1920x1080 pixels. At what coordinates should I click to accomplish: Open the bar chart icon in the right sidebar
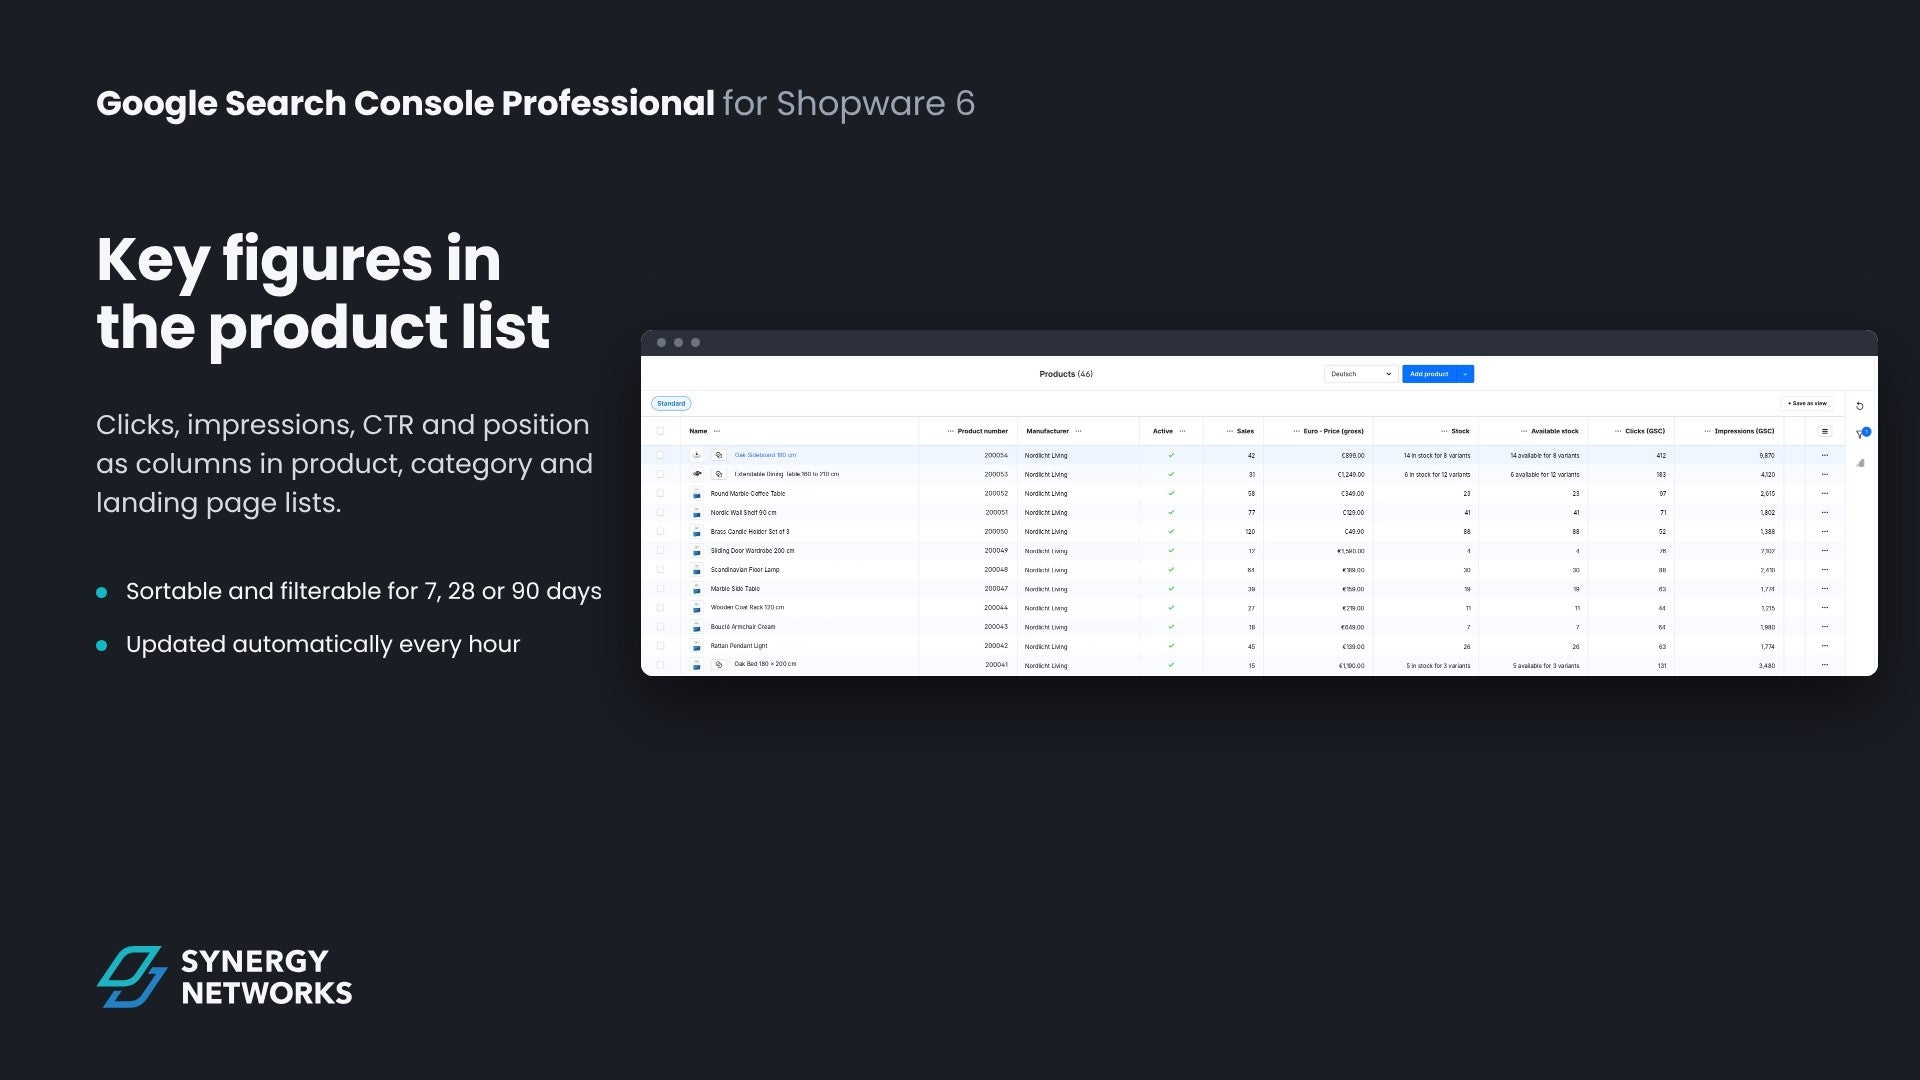coord(1860,463)
